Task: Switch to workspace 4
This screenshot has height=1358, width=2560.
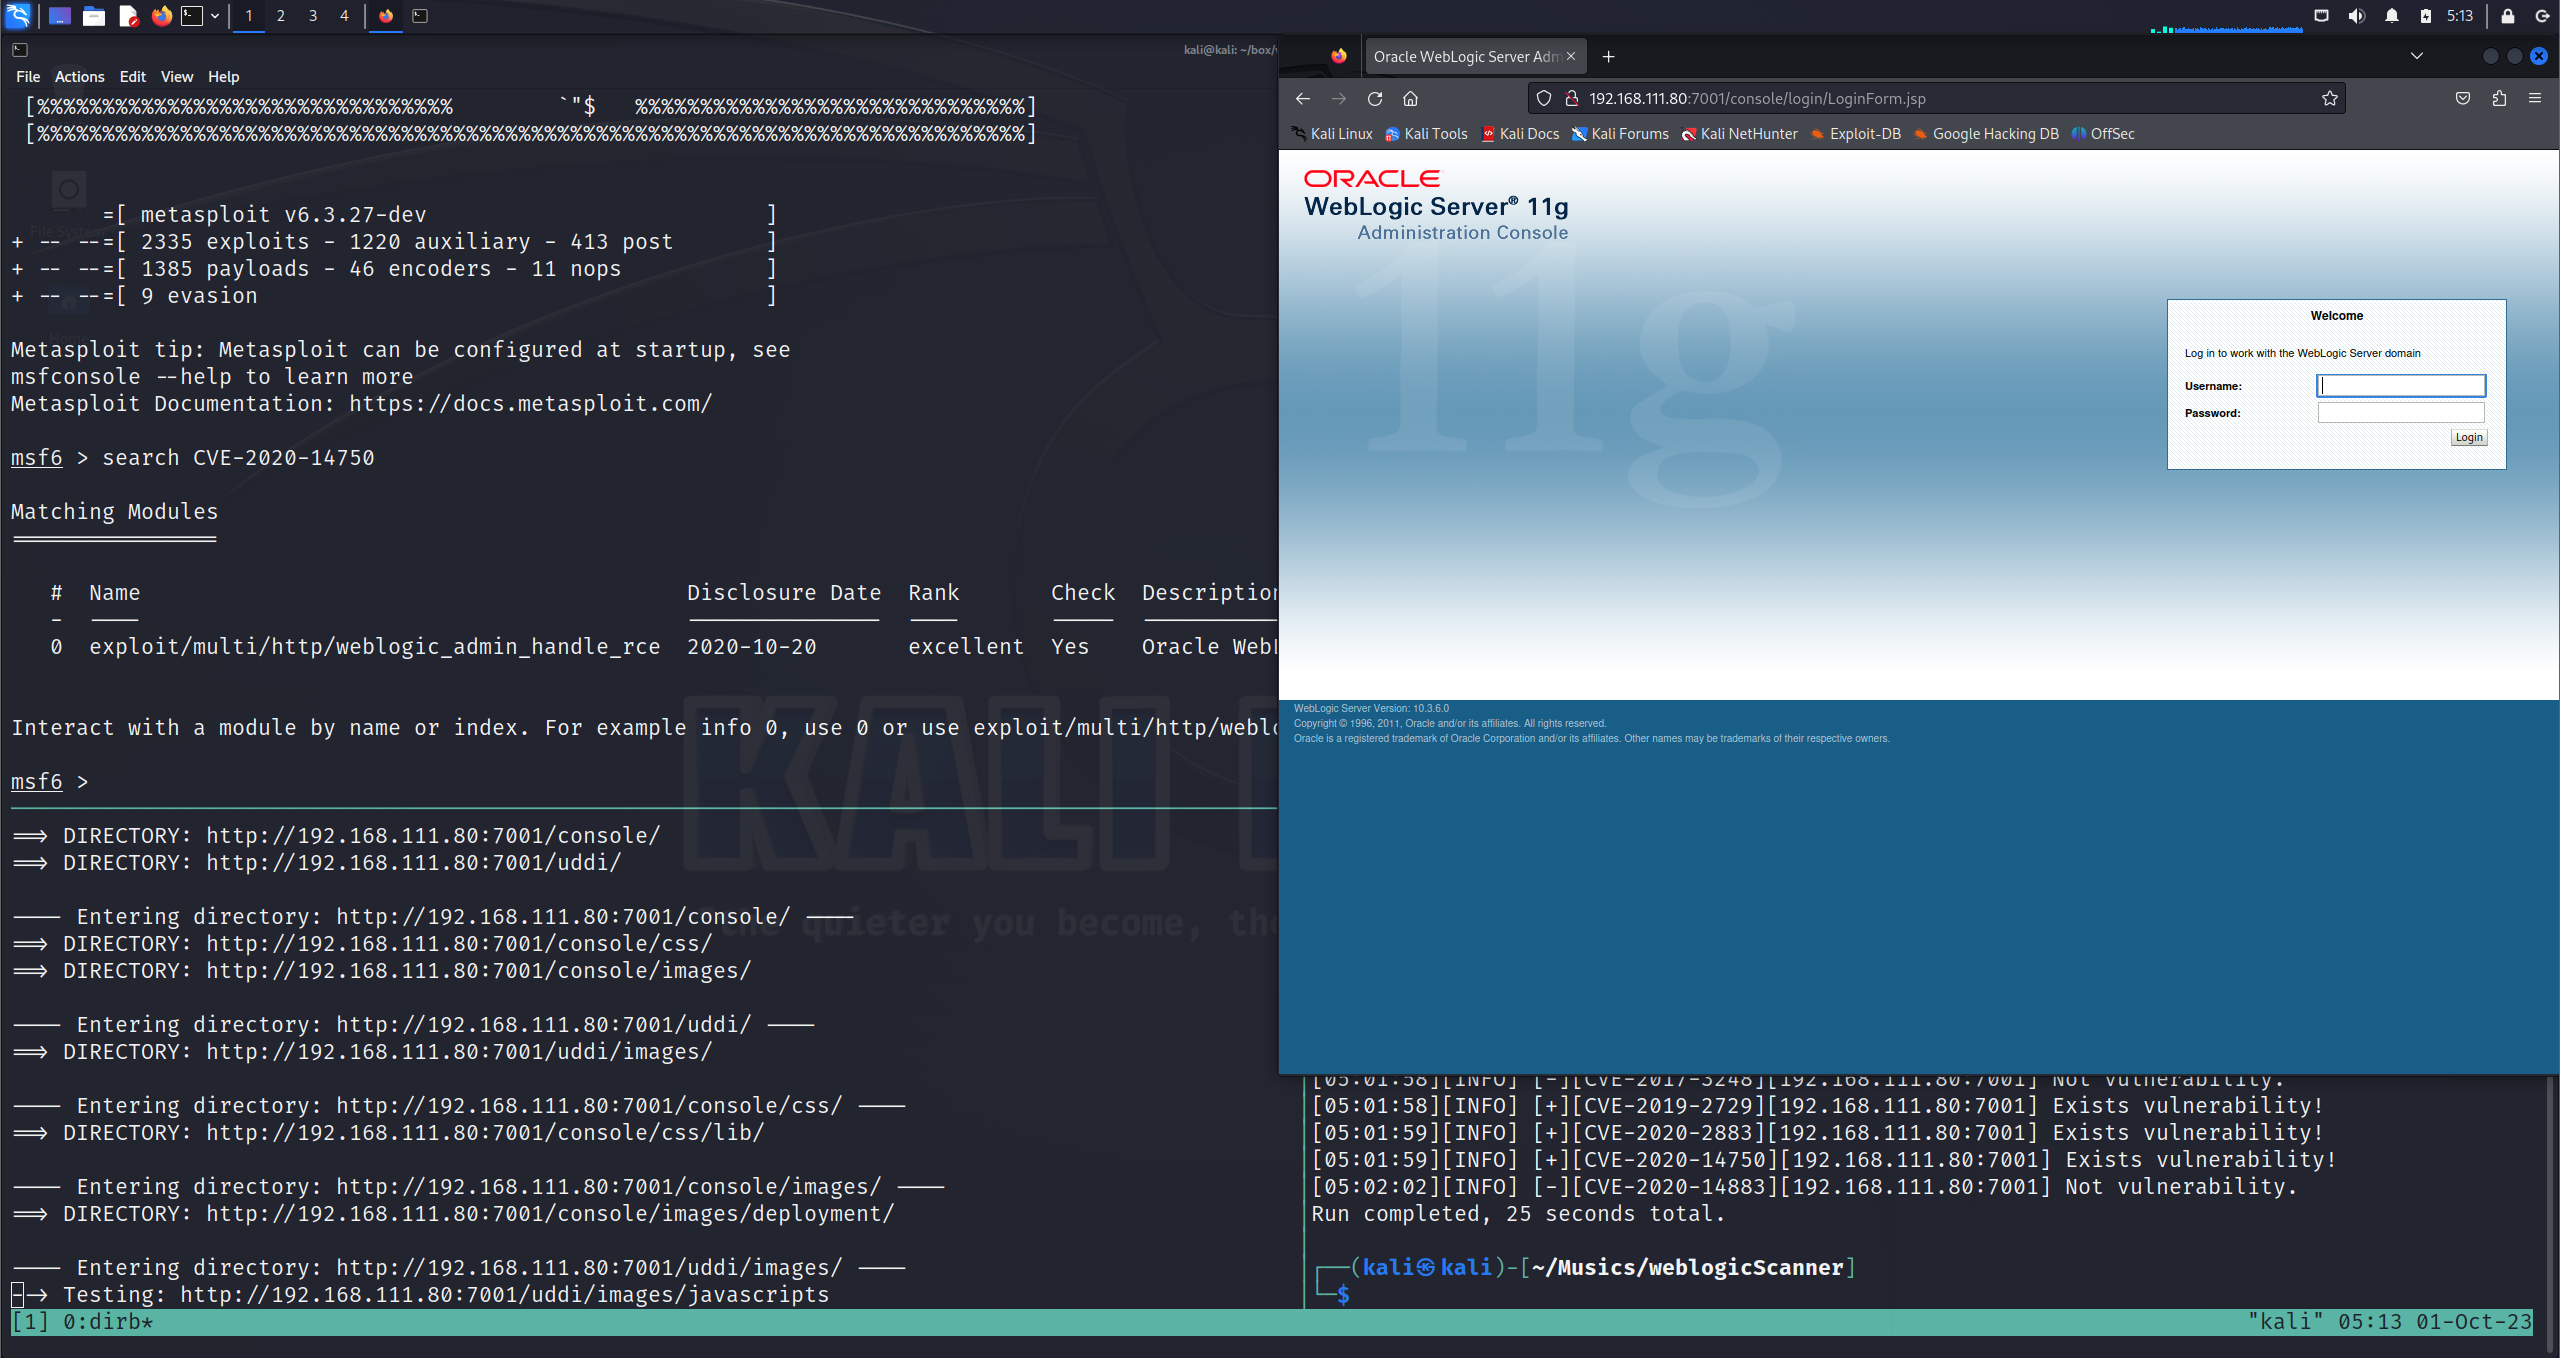Action: click(344, 16)
